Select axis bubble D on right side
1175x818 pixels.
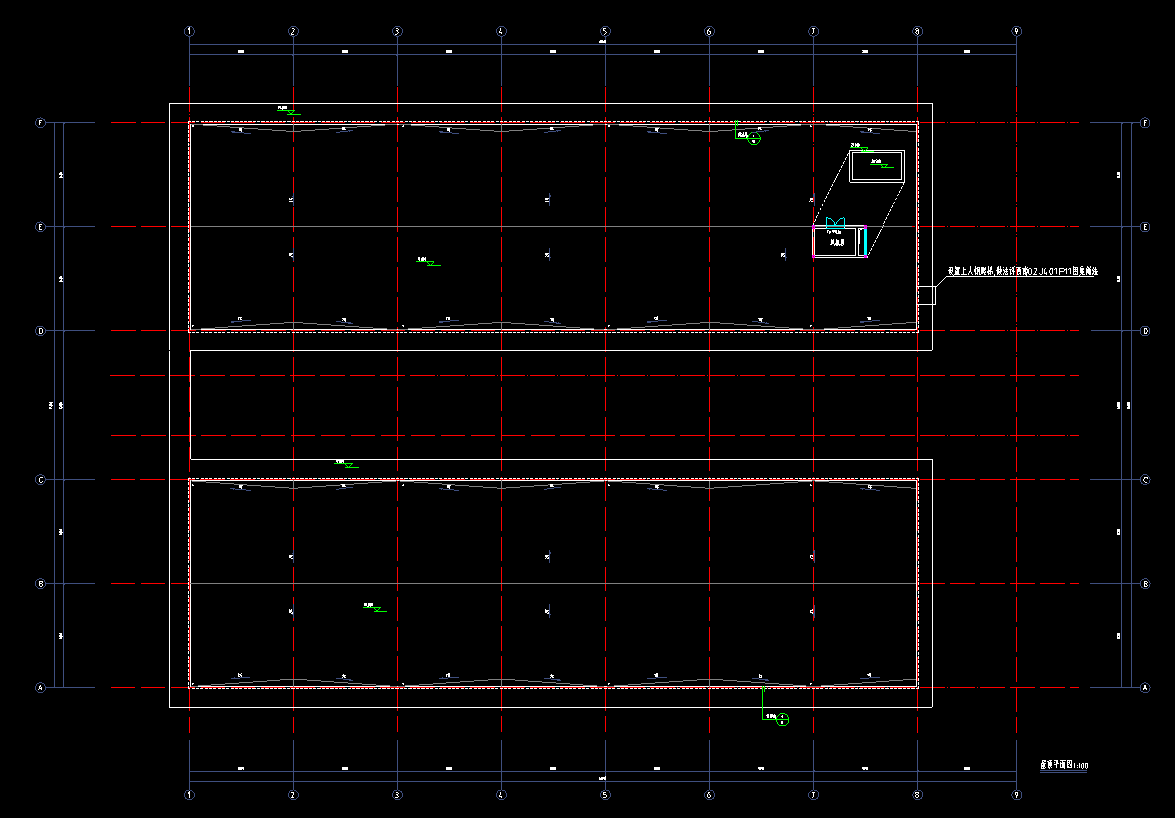pyautogui.click(x=1145, y=331)
